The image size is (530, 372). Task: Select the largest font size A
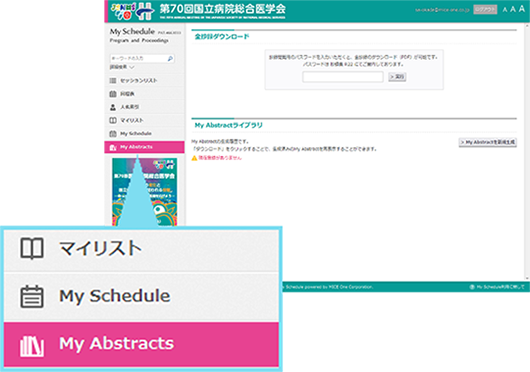pos(522,9)
